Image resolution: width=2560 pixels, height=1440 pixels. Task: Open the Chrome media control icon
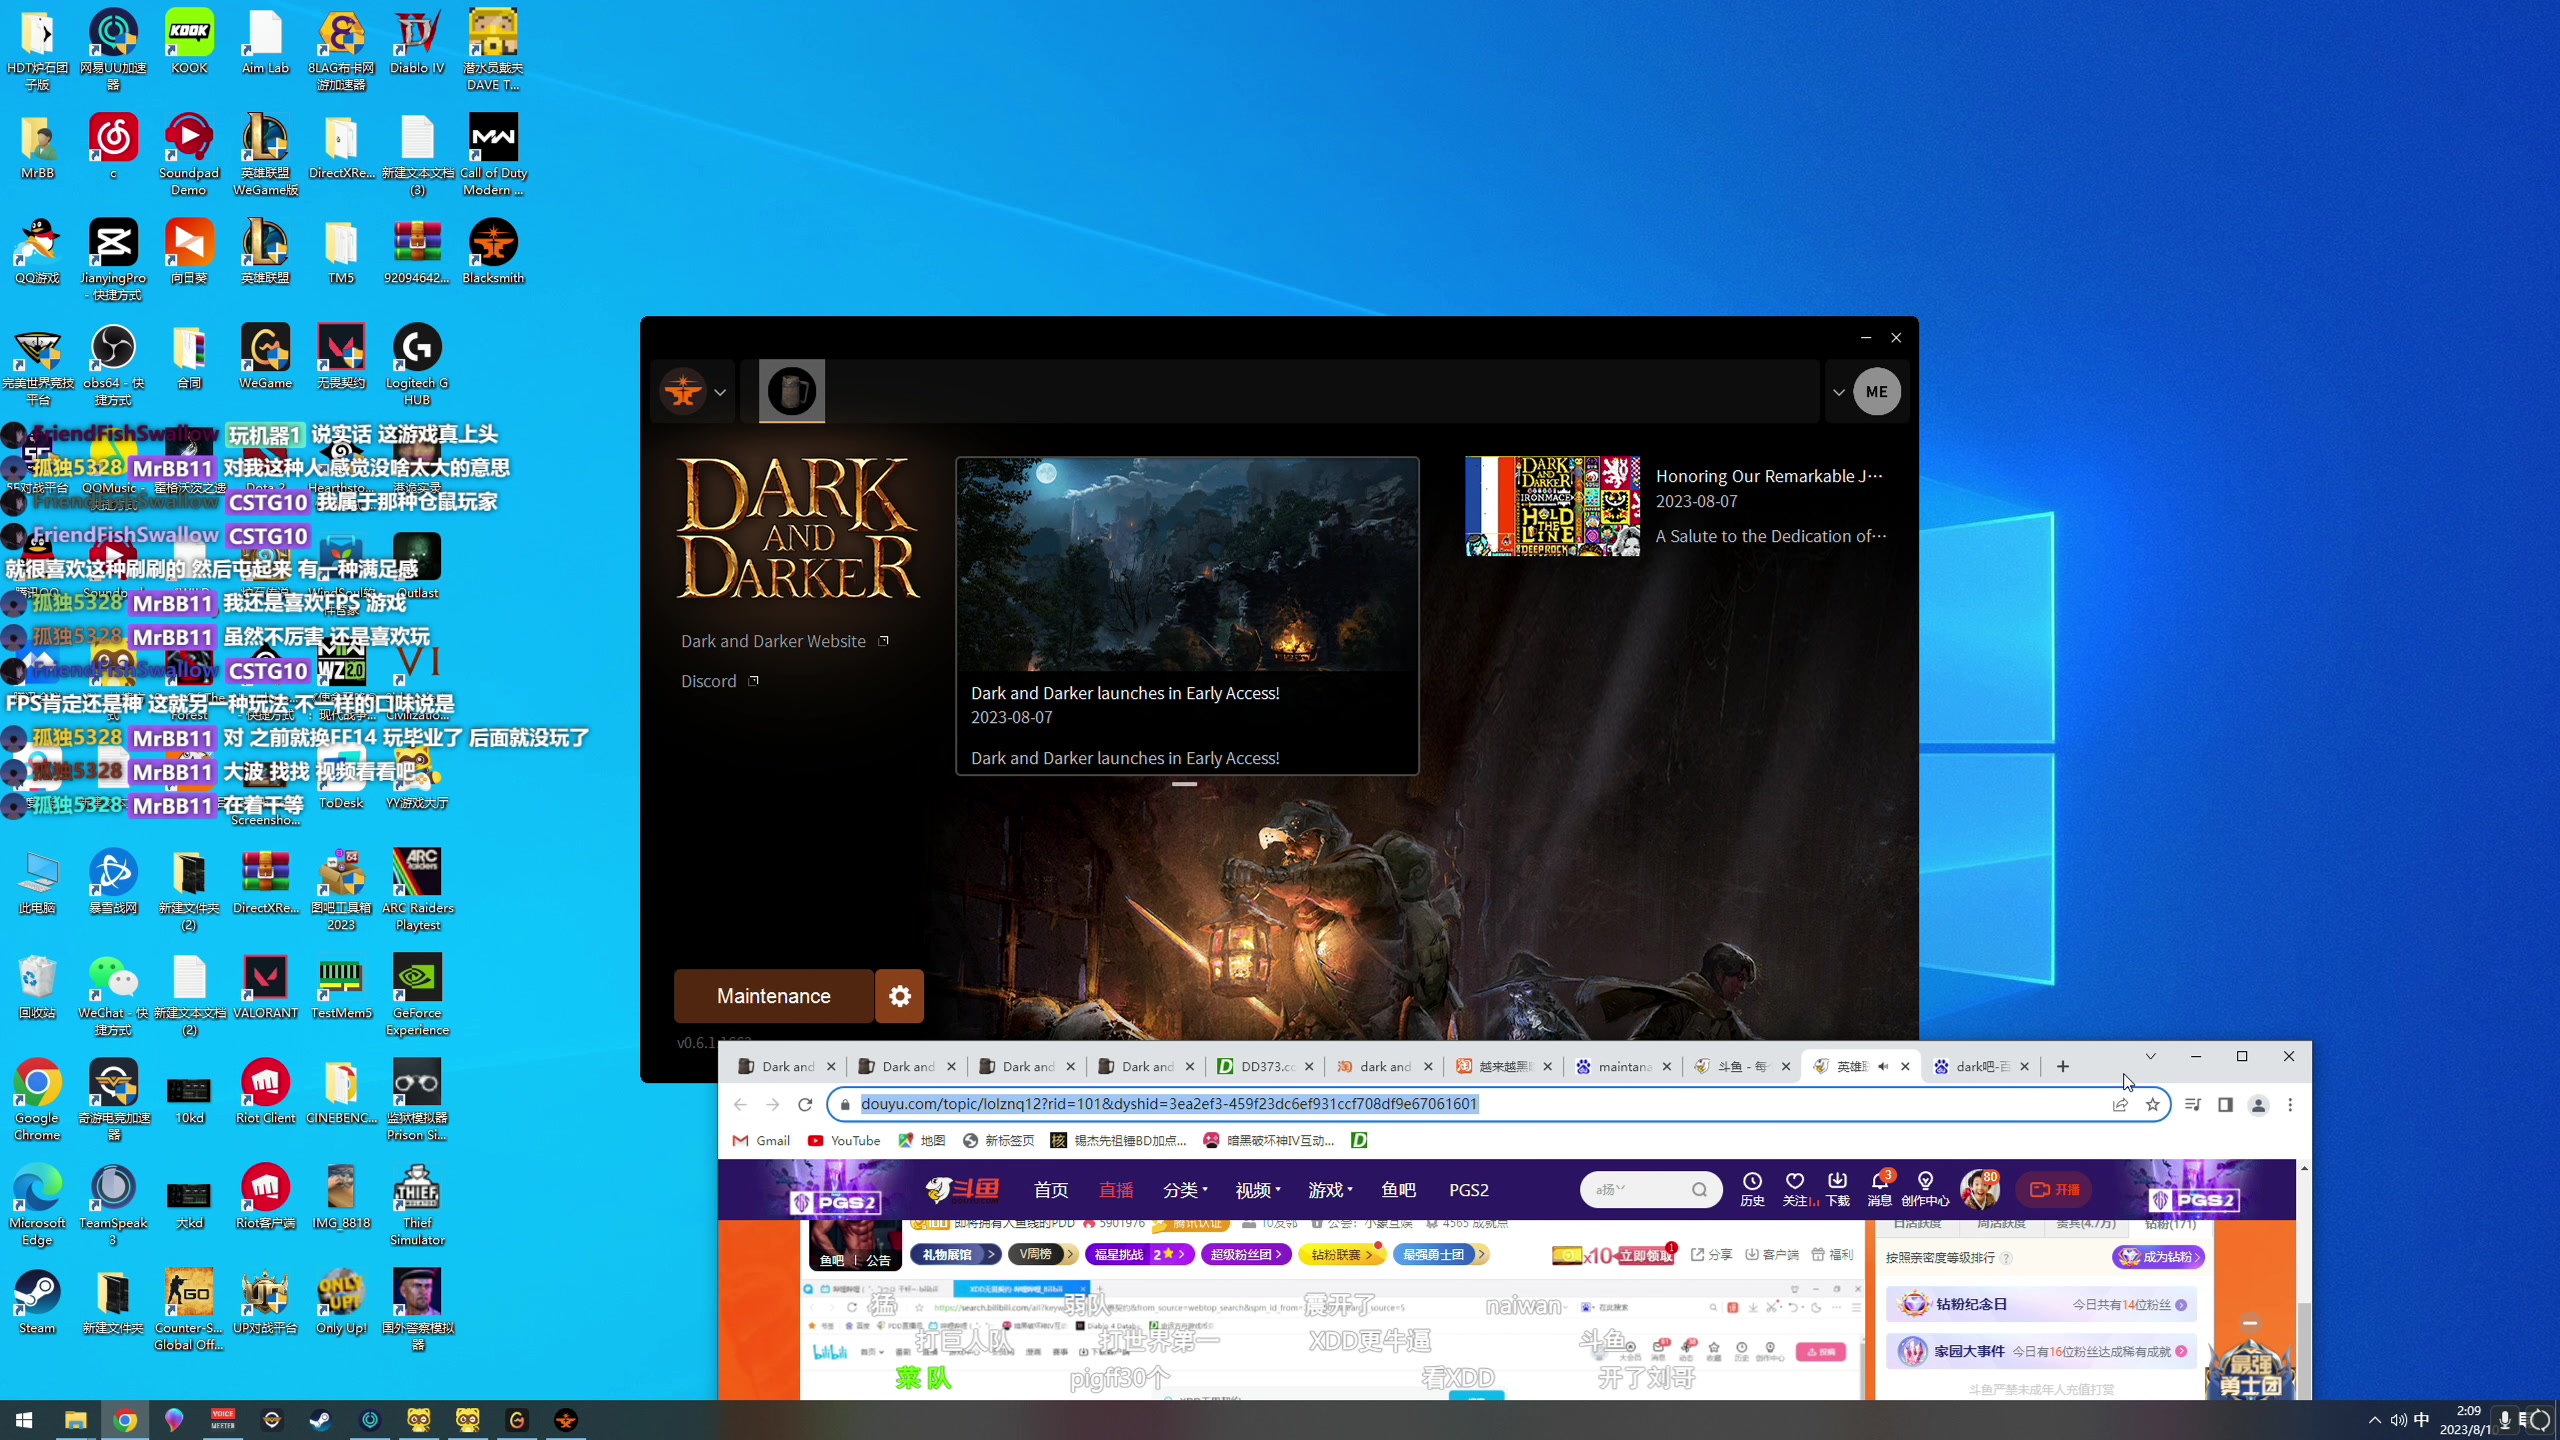click(2192, 1104)
